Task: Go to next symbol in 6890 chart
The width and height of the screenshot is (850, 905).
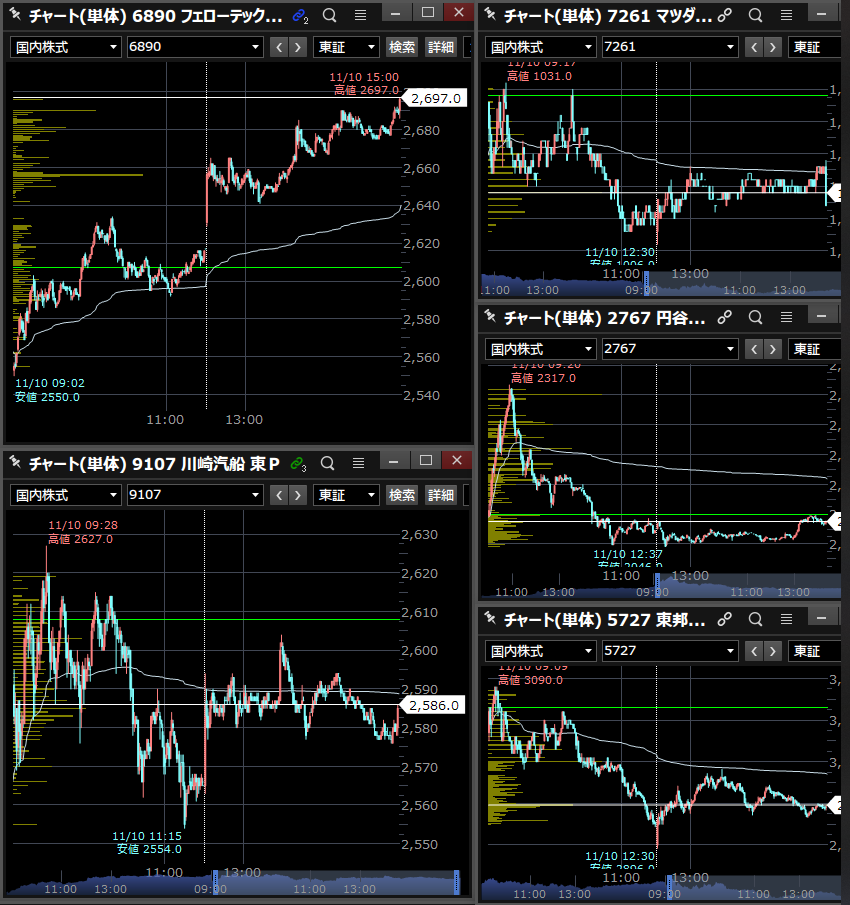Action: point(298,47)
